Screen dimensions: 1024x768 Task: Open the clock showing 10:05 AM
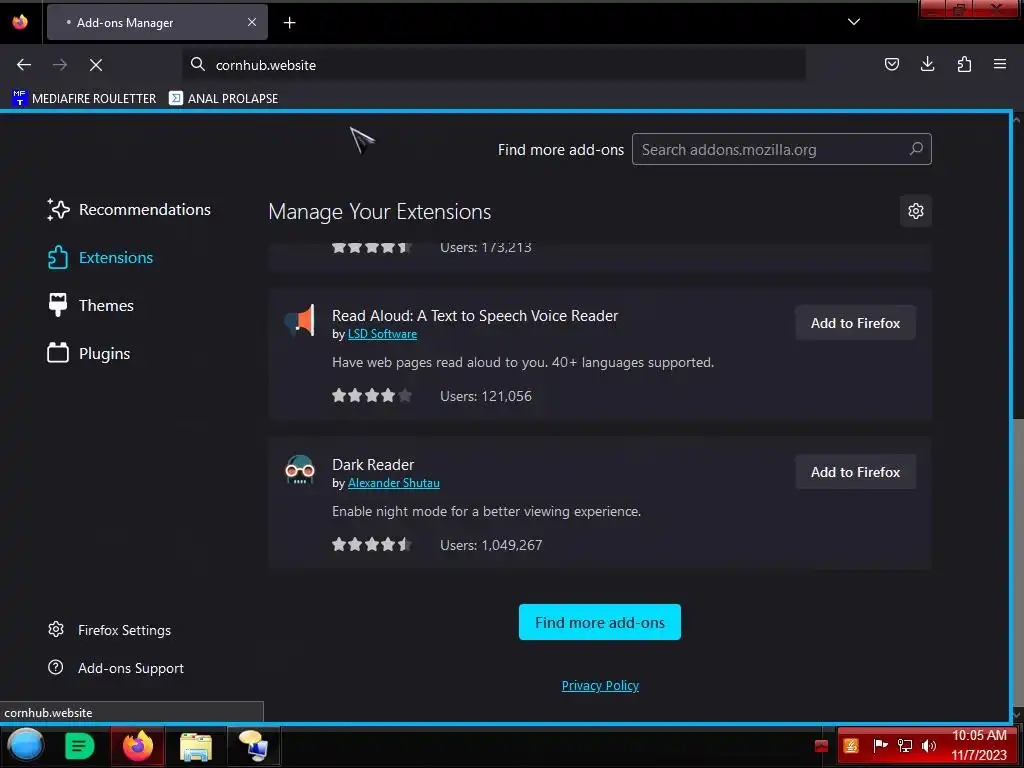click(979, 745)
